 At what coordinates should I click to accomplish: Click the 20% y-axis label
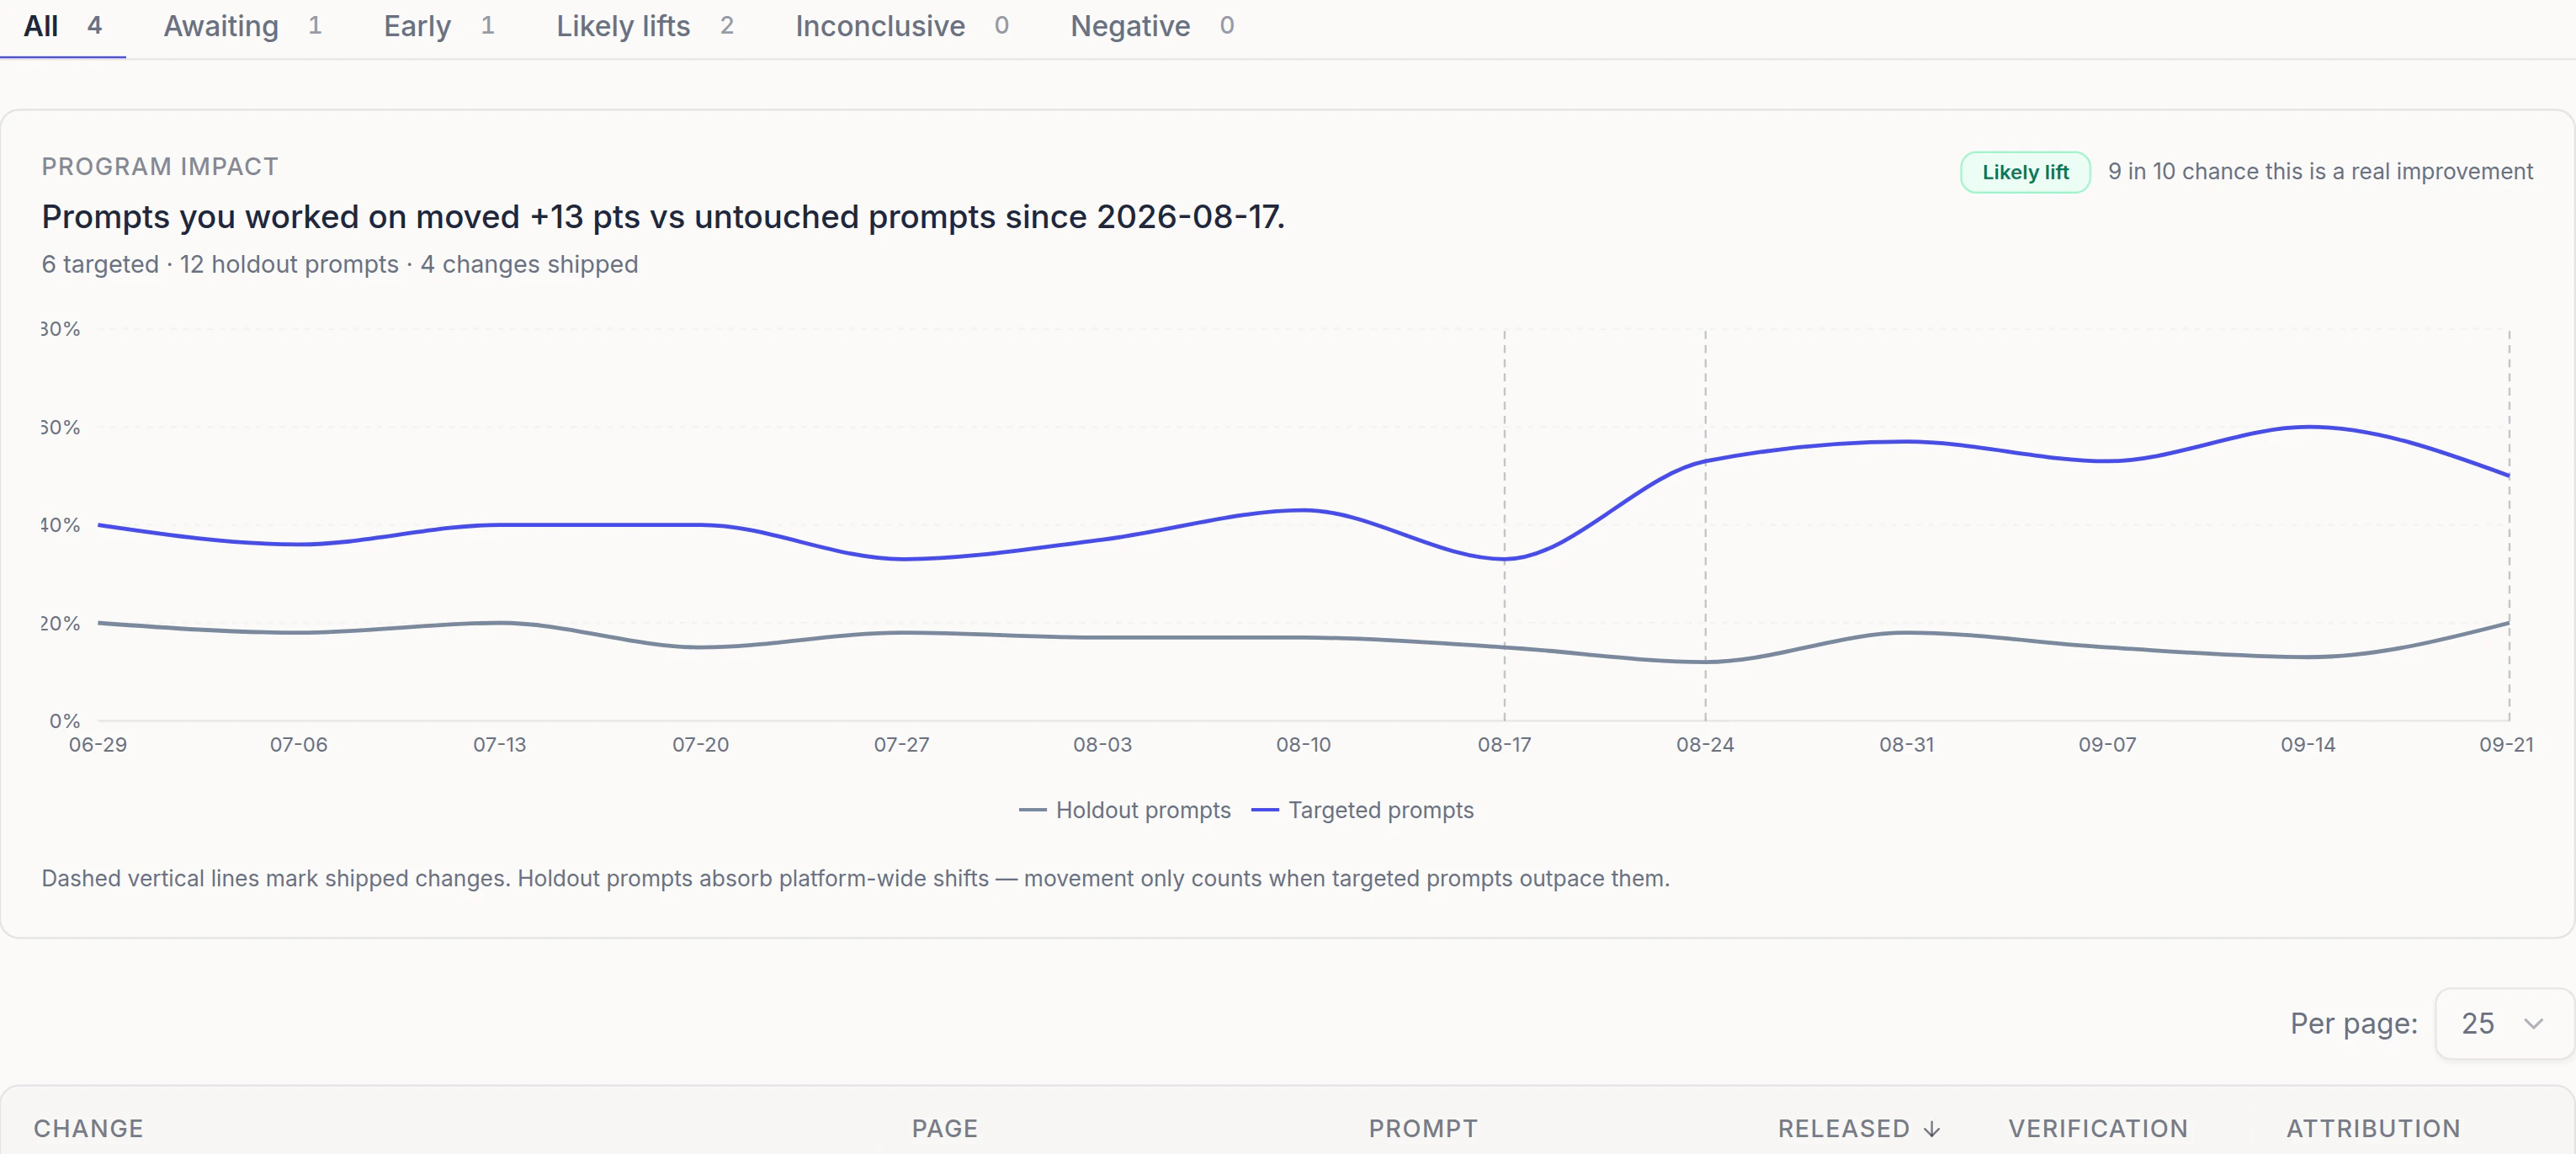click(60, 623)
